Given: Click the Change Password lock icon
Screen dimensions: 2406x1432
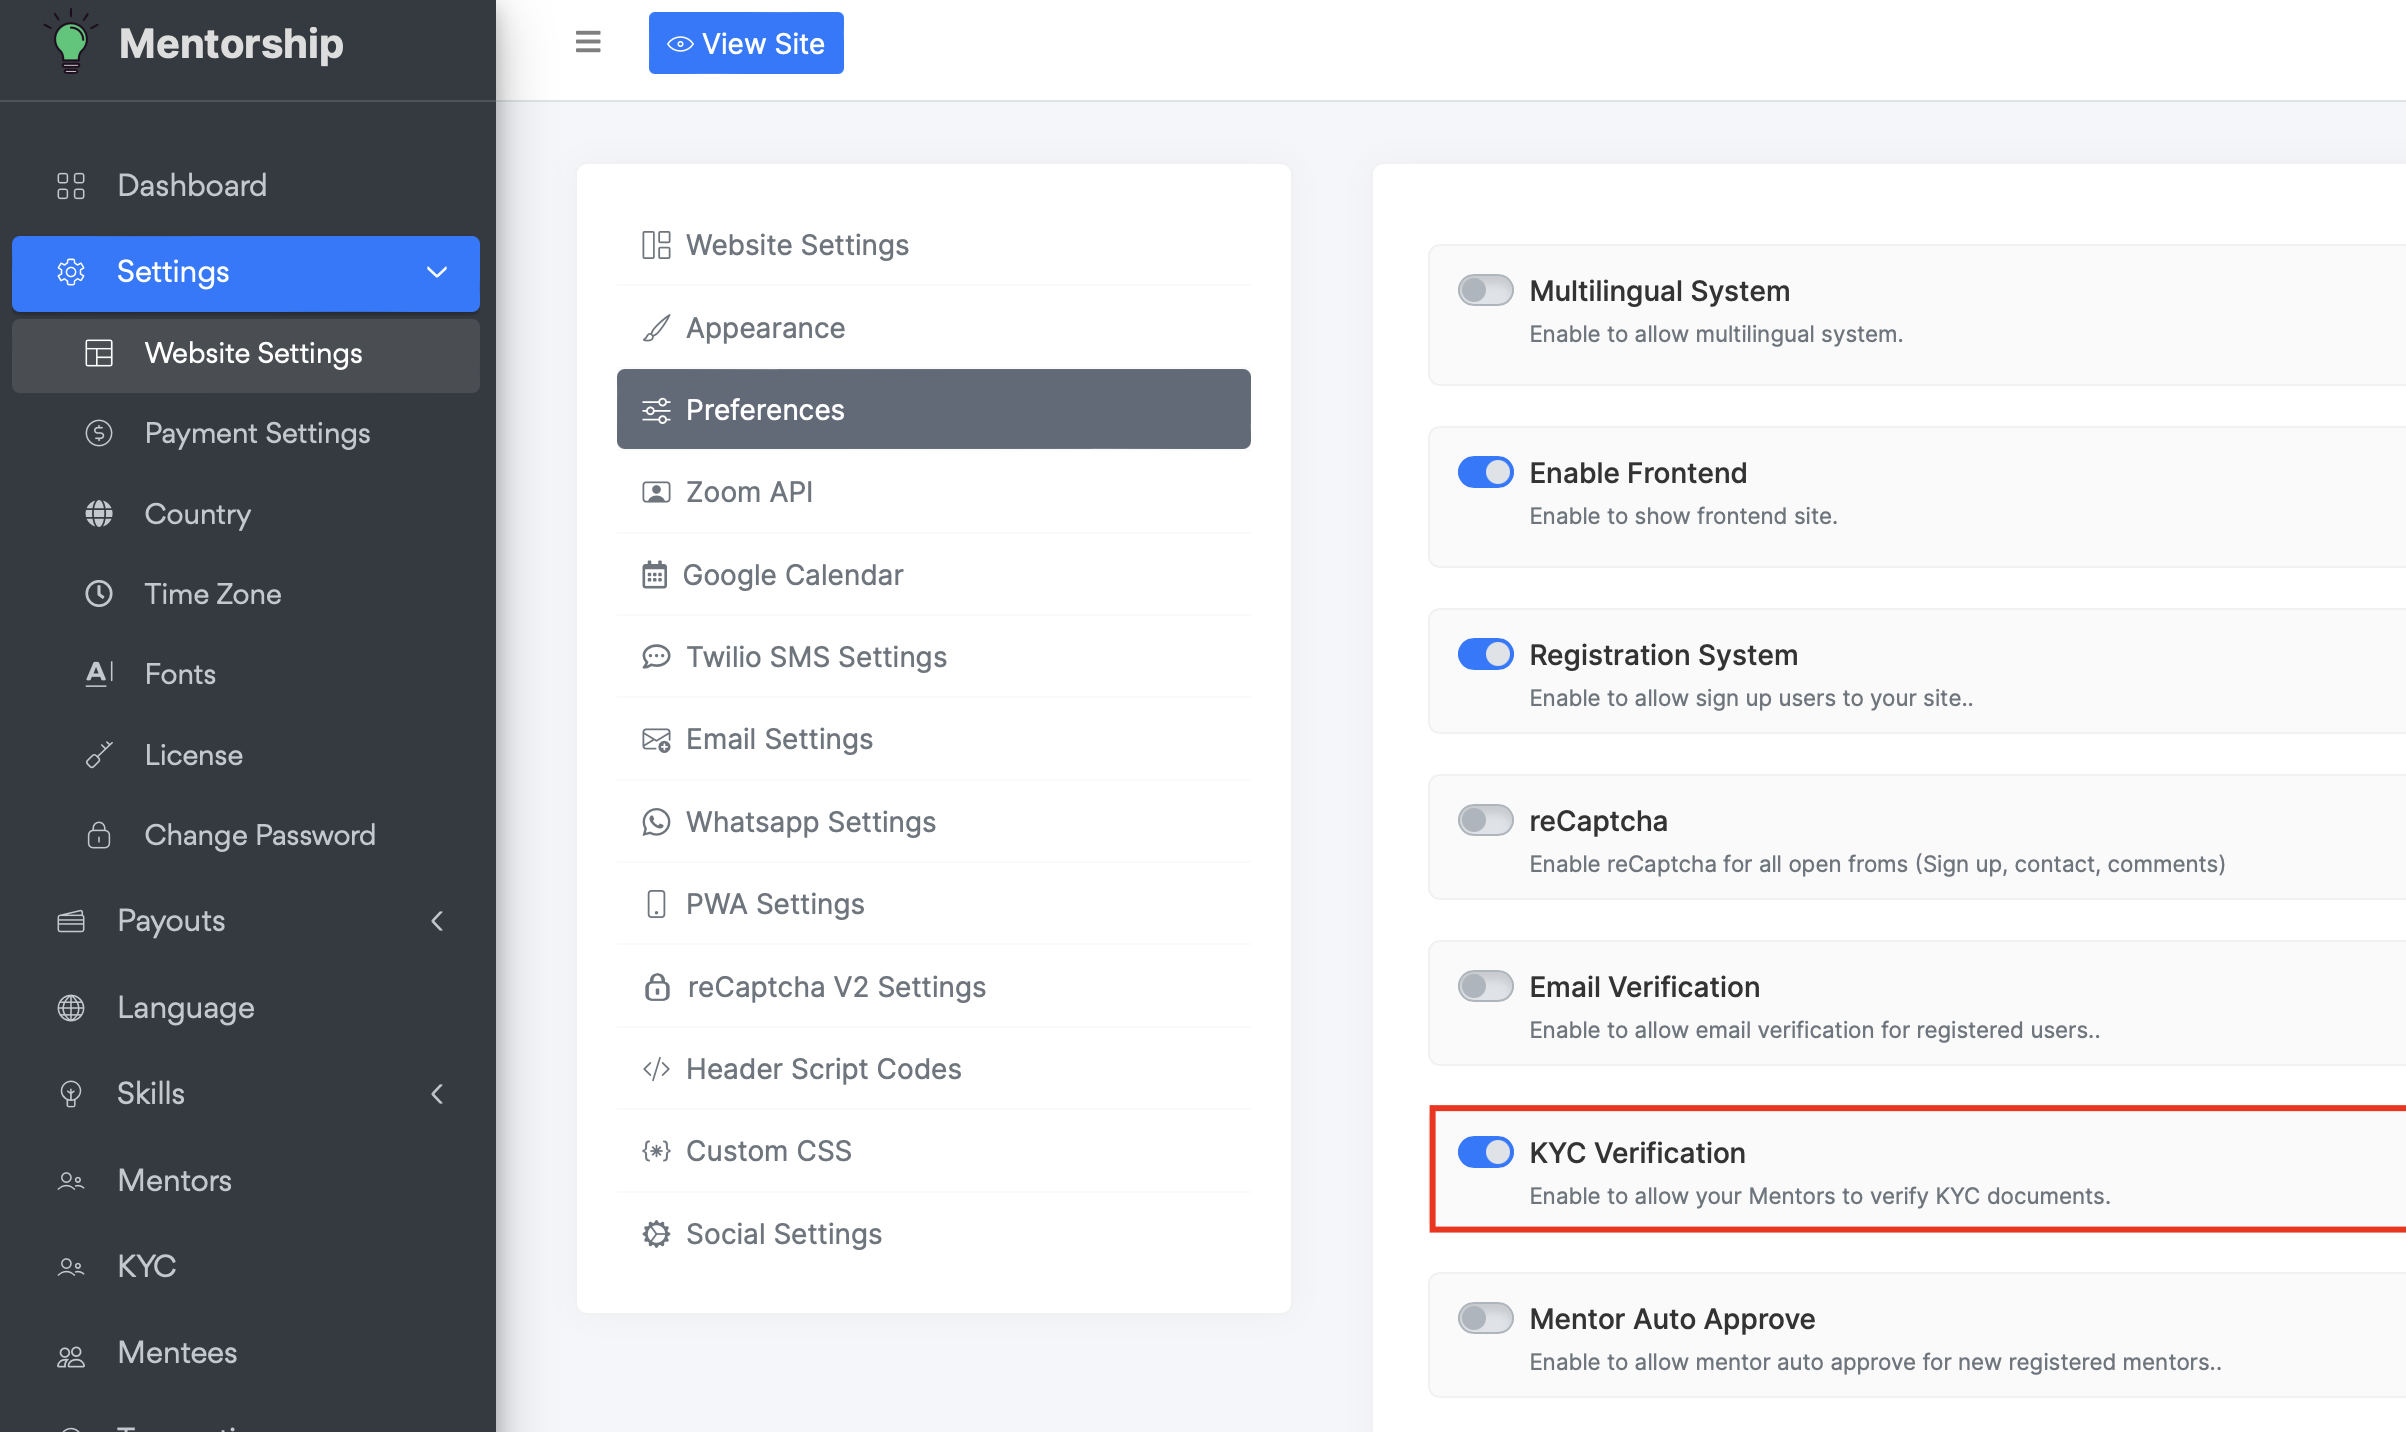Looking at the screenshot, I should click(x=99, y=835).
